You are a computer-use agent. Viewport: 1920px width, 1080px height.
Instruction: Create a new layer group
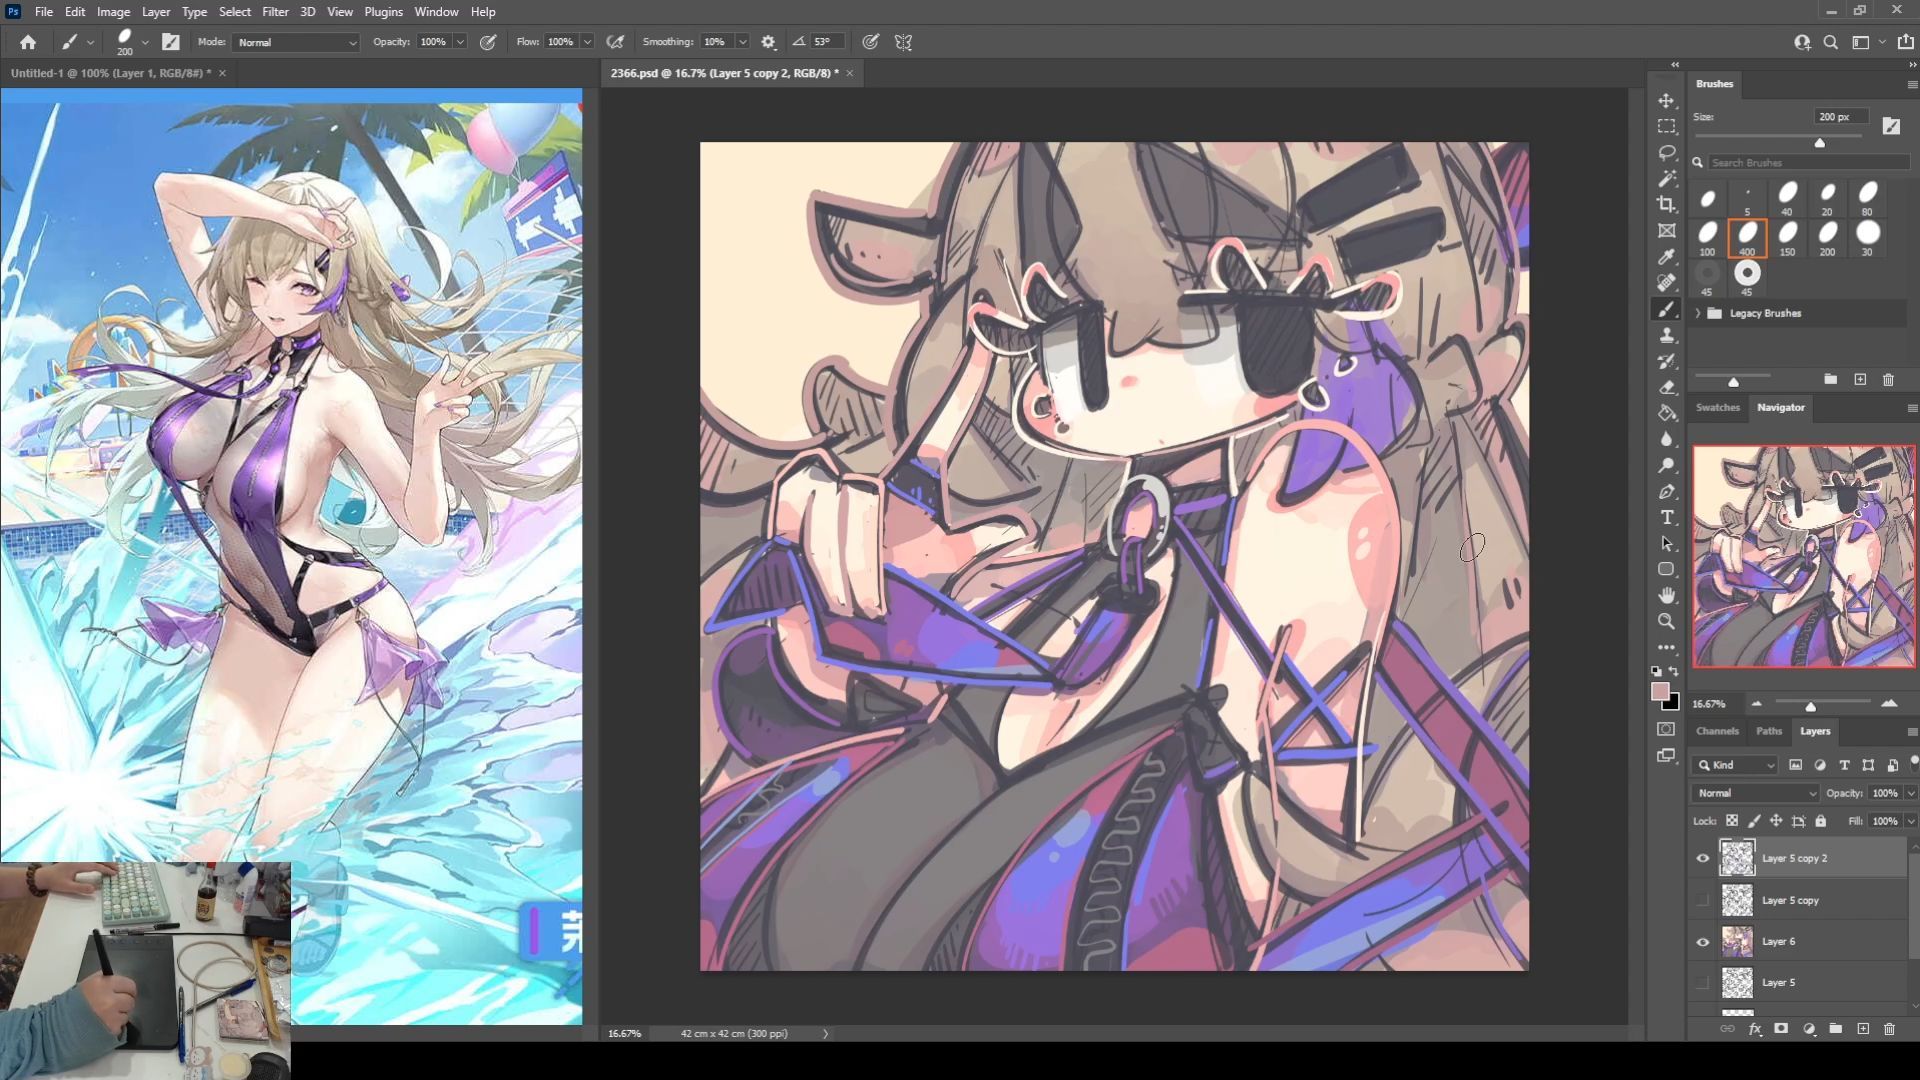pyautogui.click(x=1835, y=1029)
